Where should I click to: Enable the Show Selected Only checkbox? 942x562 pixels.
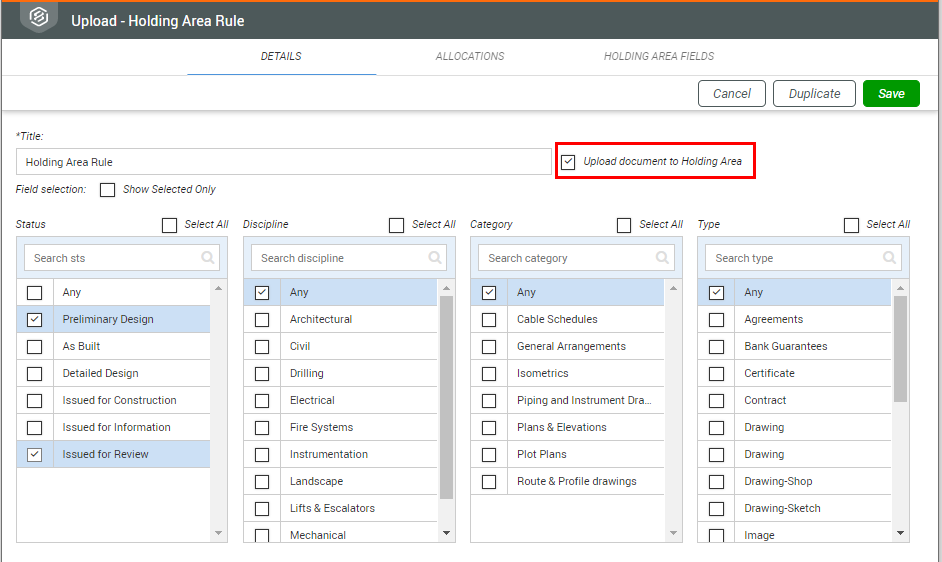pos(108,190)
